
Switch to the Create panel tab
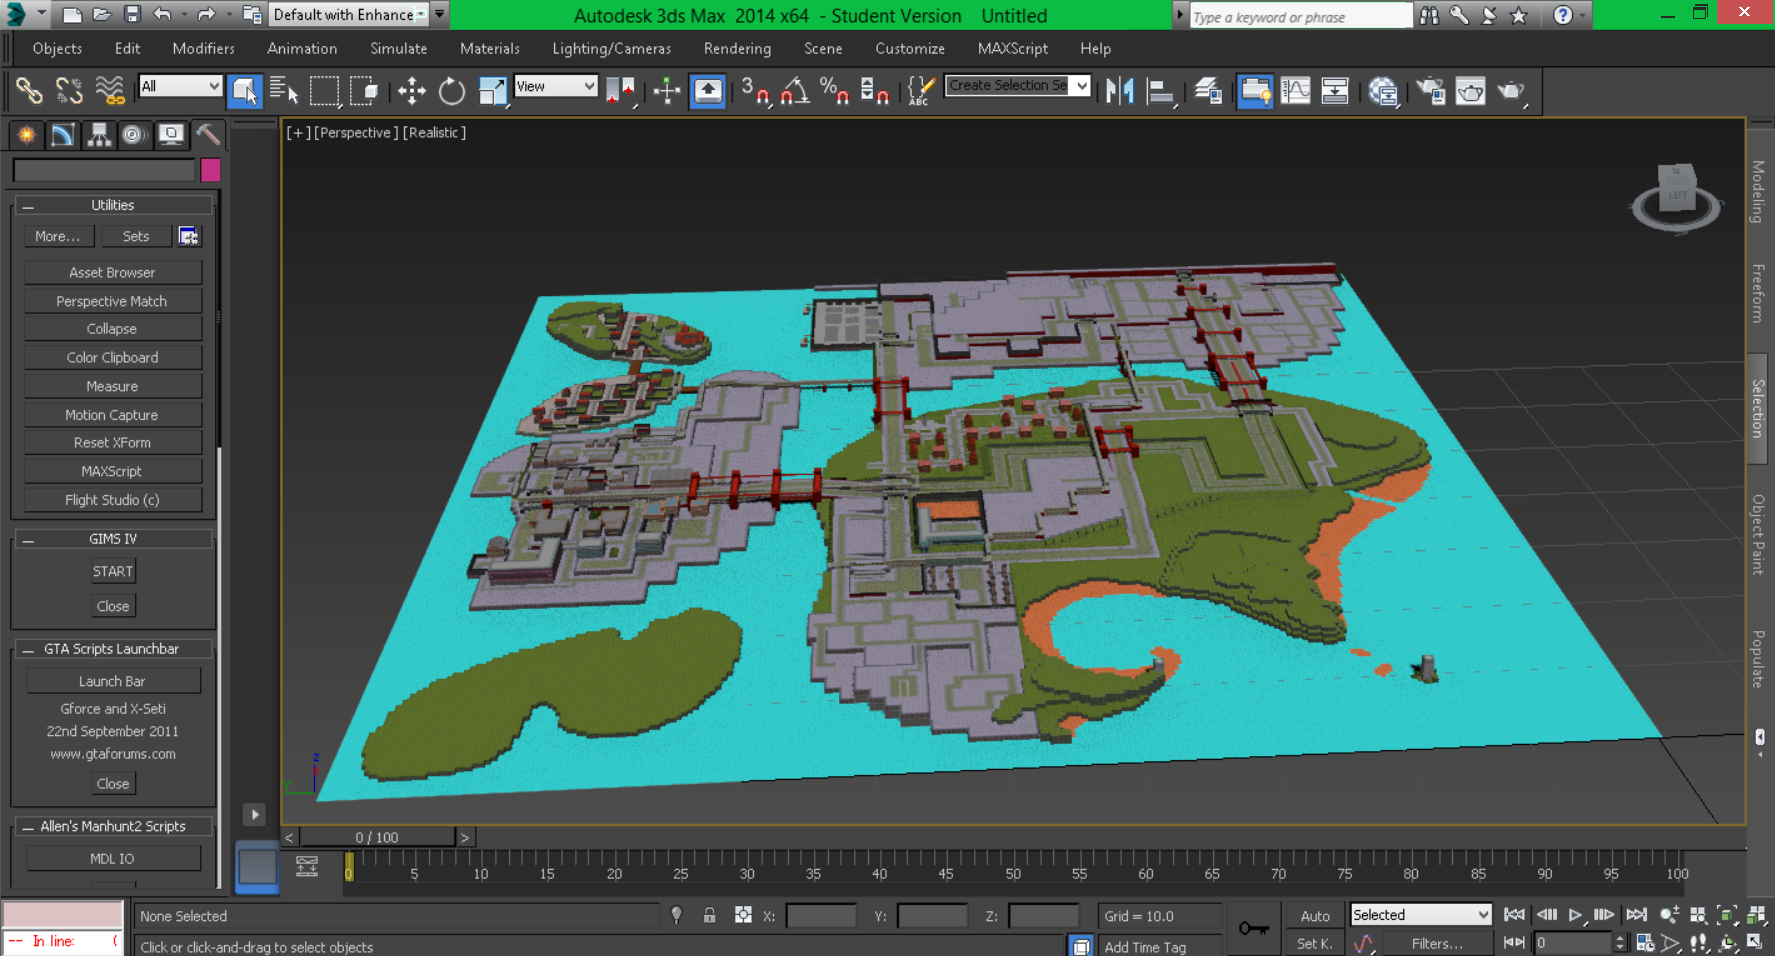click(26, 134)
